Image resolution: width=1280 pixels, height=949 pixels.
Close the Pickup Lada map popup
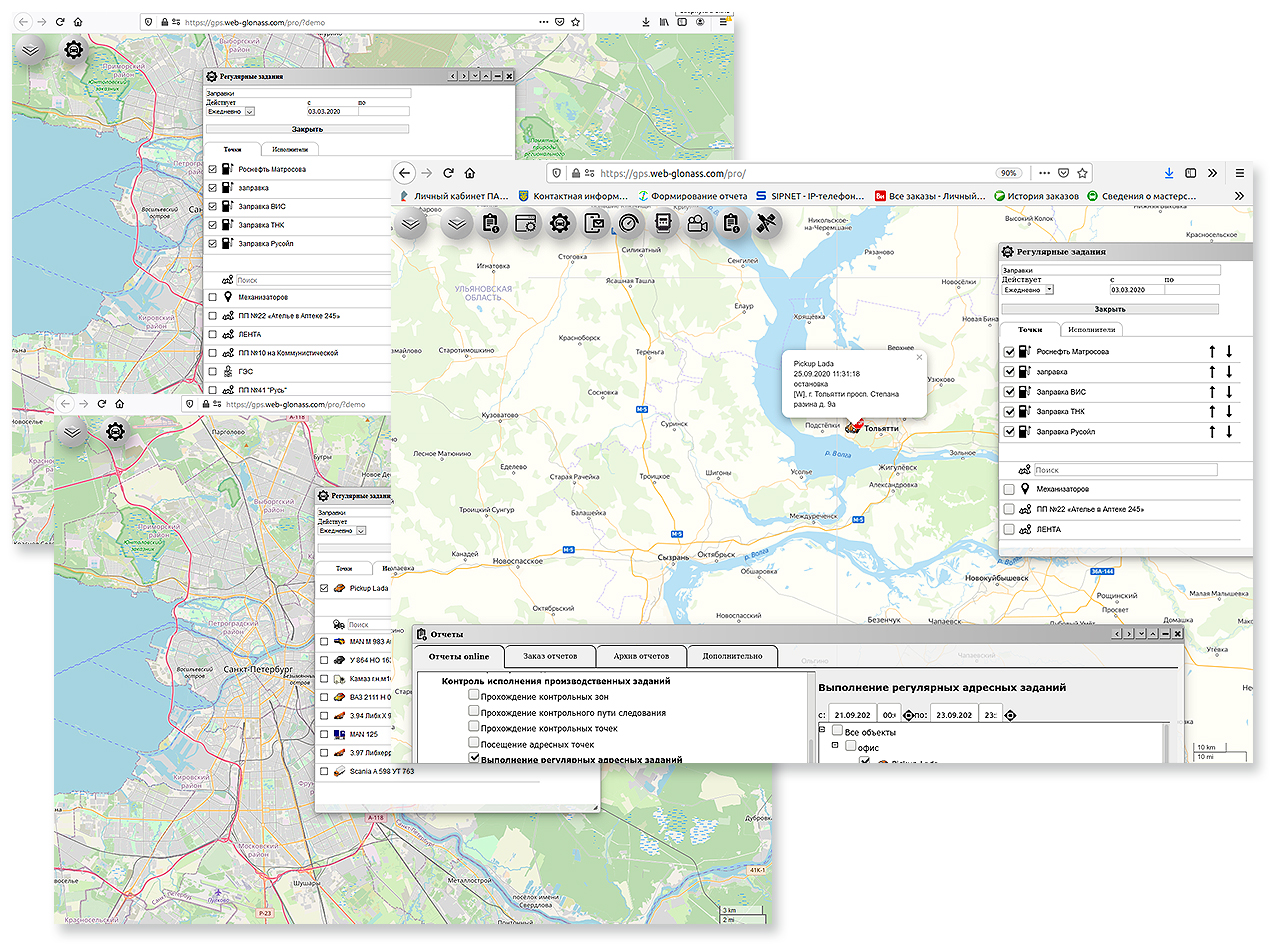tap(919, 357)
